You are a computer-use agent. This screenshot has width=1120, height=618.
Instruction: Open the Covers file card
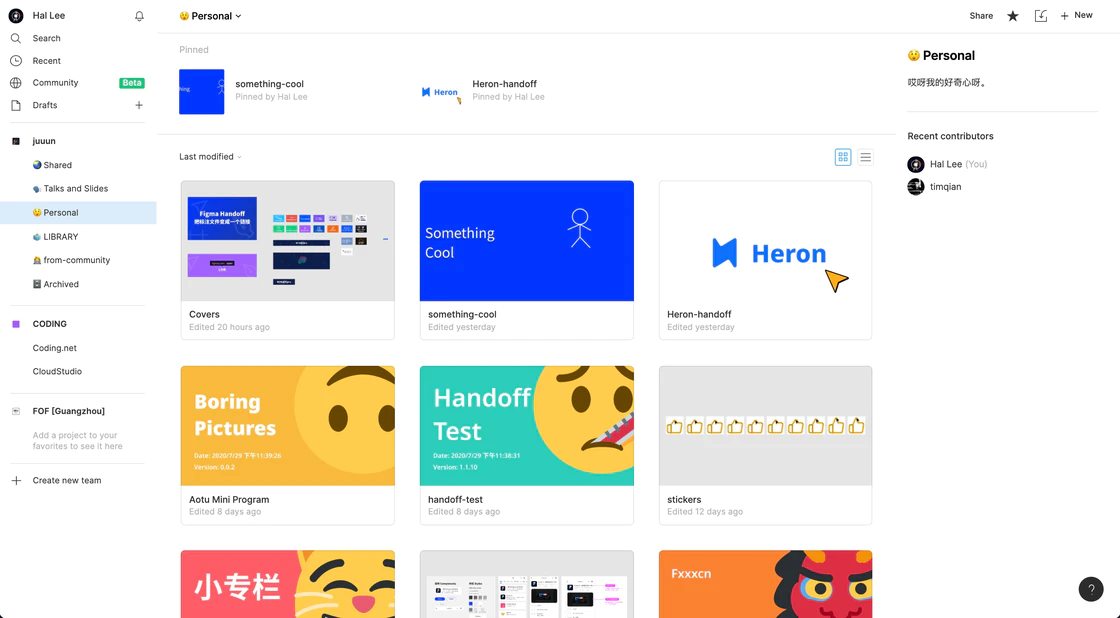pos(288,260)
